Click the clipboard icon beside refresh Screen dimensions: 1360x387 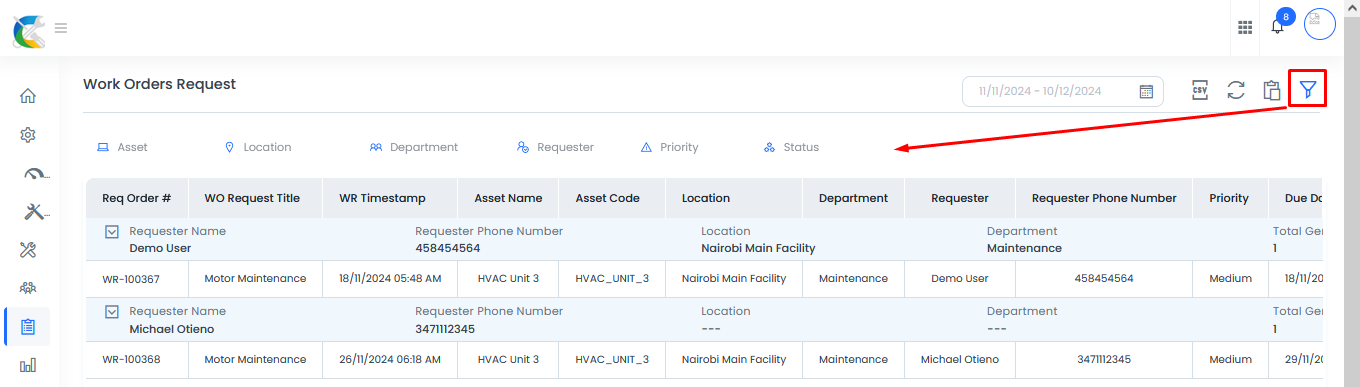(1272, 90)
